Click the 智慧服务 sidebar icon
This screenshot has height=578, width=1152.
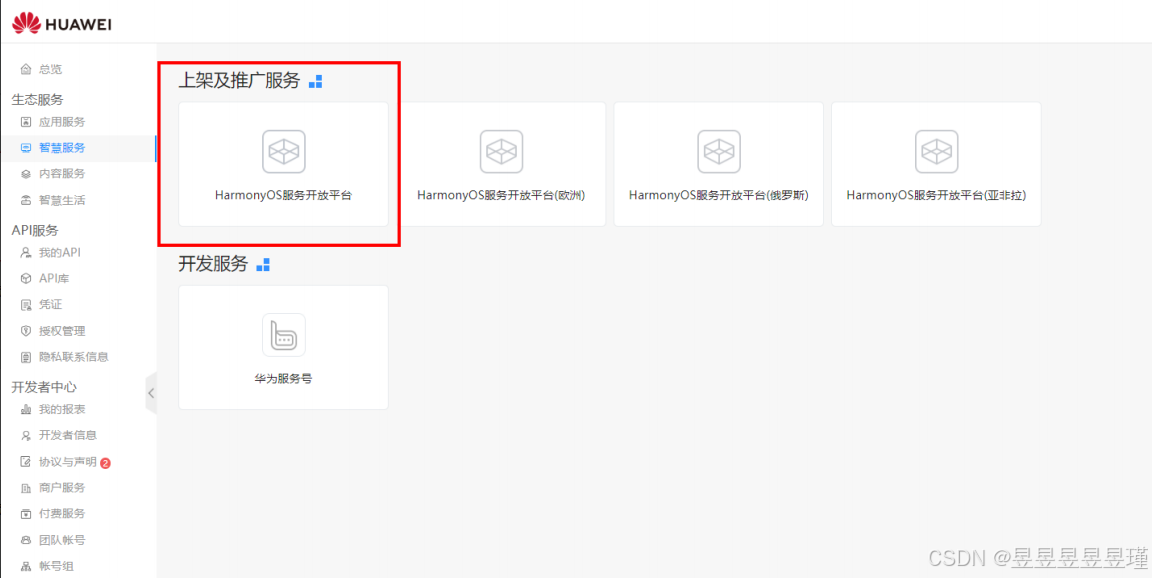click(26, 148)
